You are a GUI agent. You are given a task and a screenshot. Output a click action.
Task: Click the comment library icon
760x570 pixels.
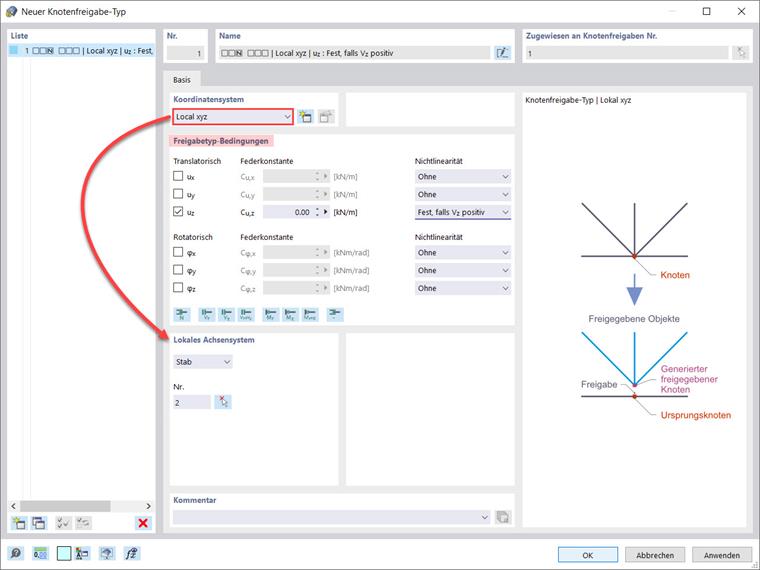(503, 517)
